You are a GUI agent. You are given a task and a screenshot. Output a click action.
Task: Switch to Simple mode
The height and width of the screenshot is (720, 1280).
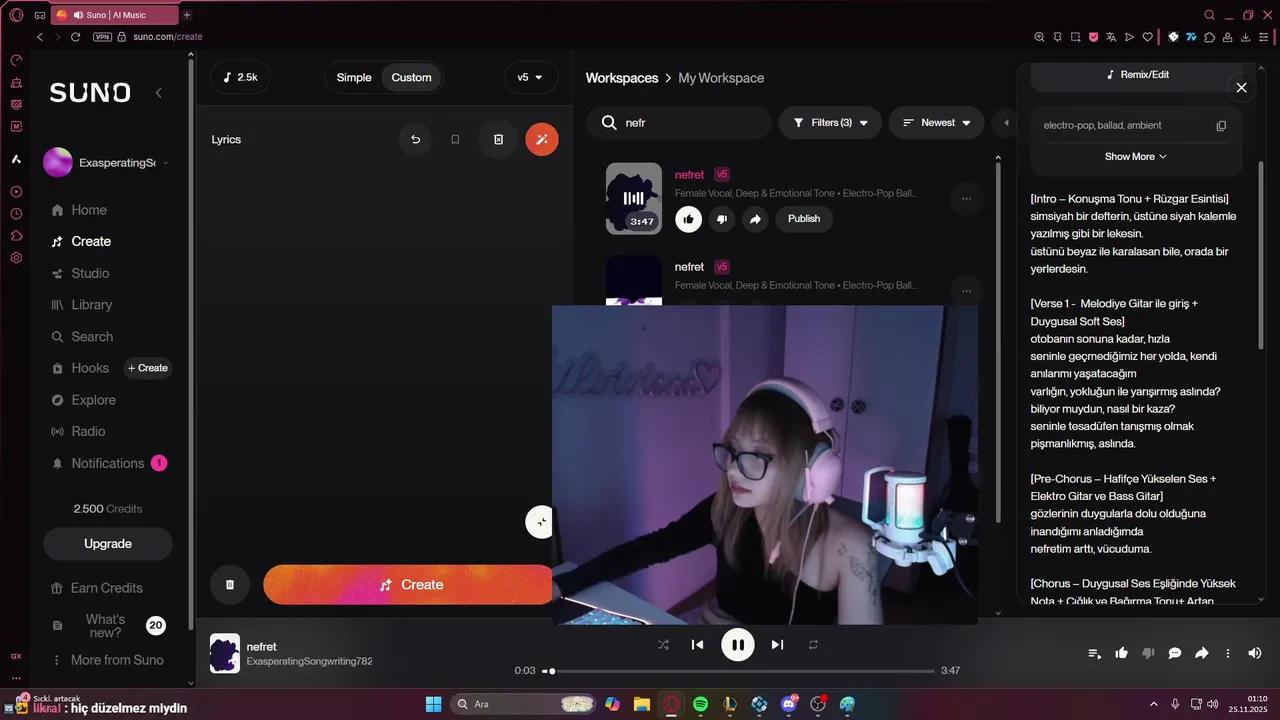[x=354, y=77]
